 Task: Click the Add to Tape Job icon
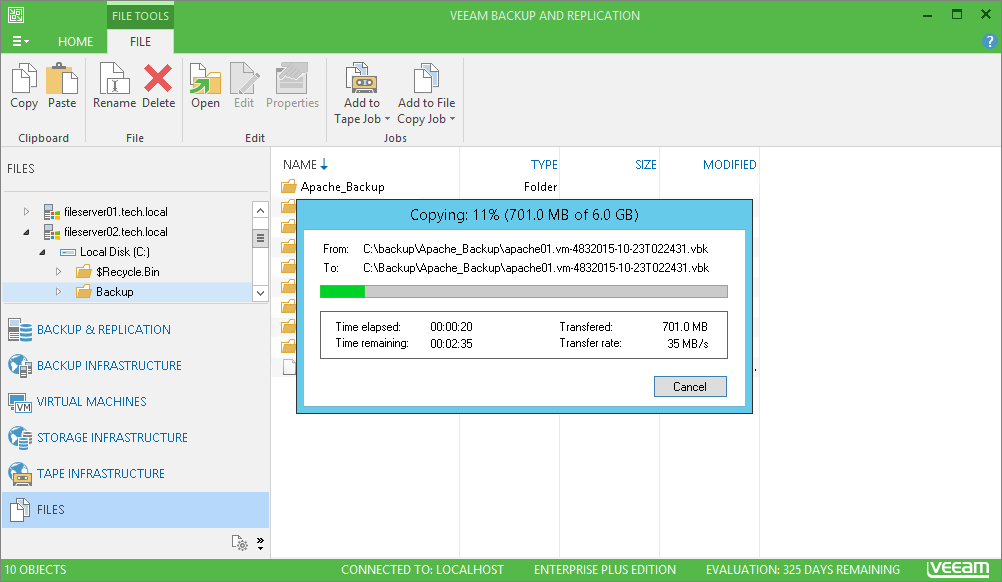[362, 79]
